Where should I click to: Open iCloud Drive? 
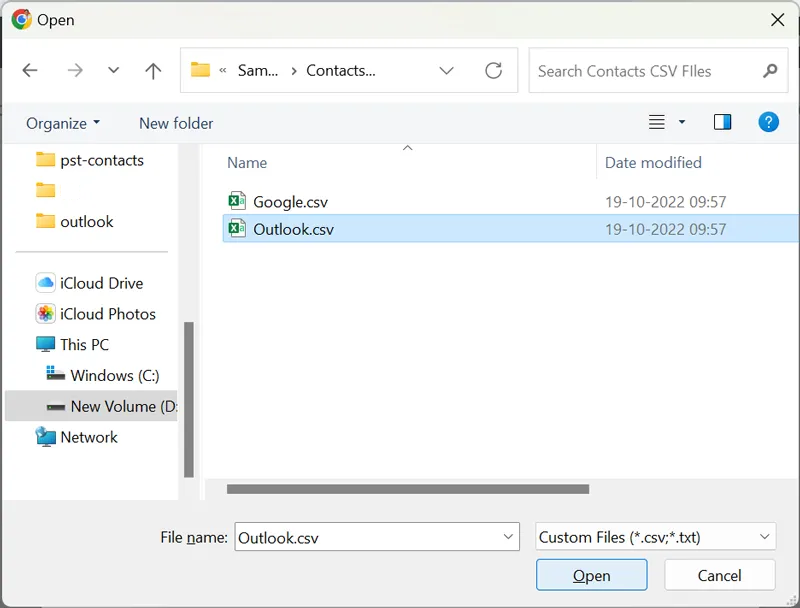pyautogui.click(x=89, y=283)
